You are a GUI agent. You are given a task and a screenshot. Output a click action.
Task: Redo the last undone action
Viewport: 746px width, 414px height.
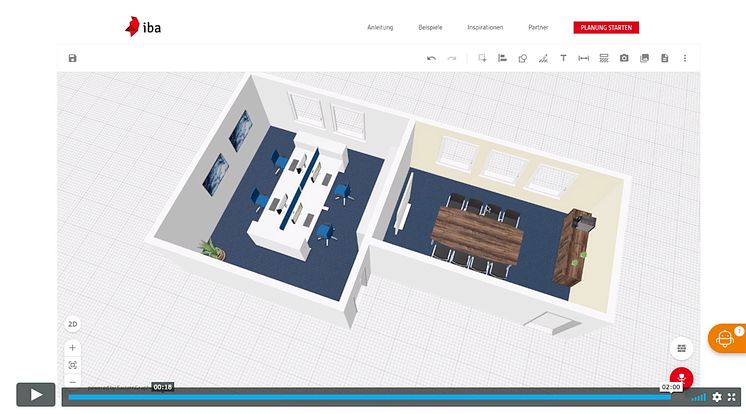452,58
